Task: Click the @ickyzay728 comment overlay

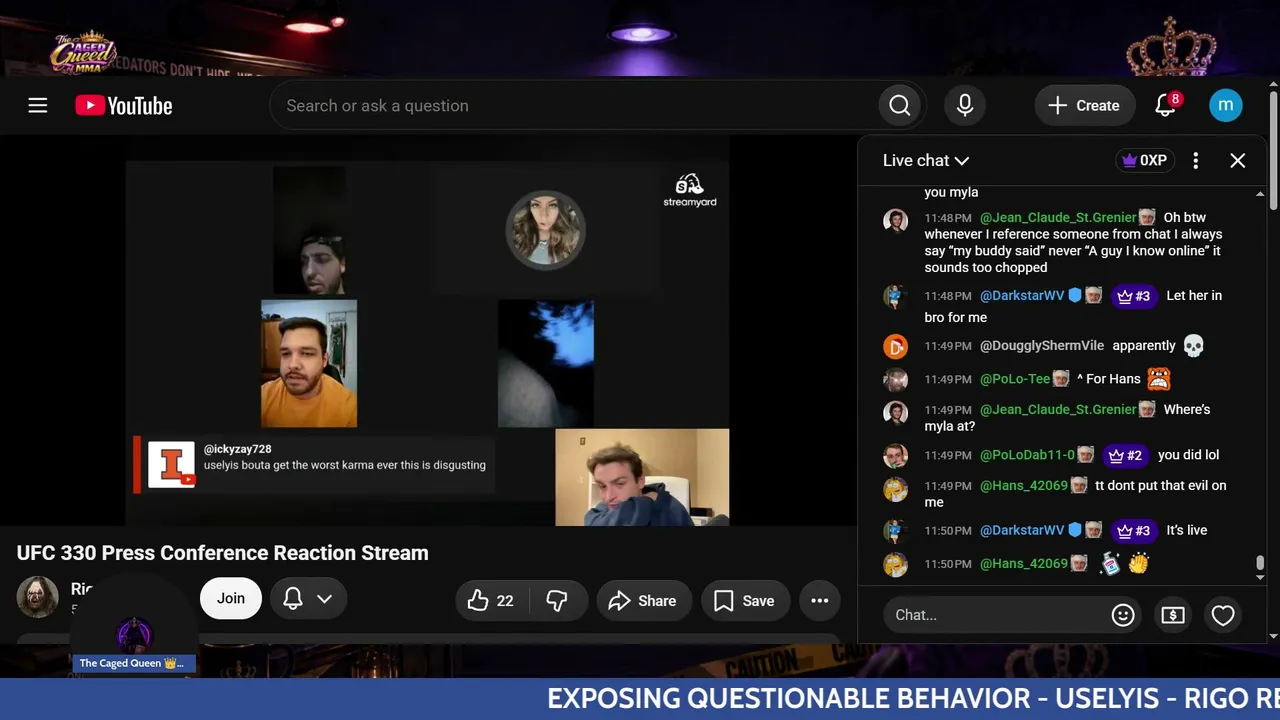Action: point(315,465)
